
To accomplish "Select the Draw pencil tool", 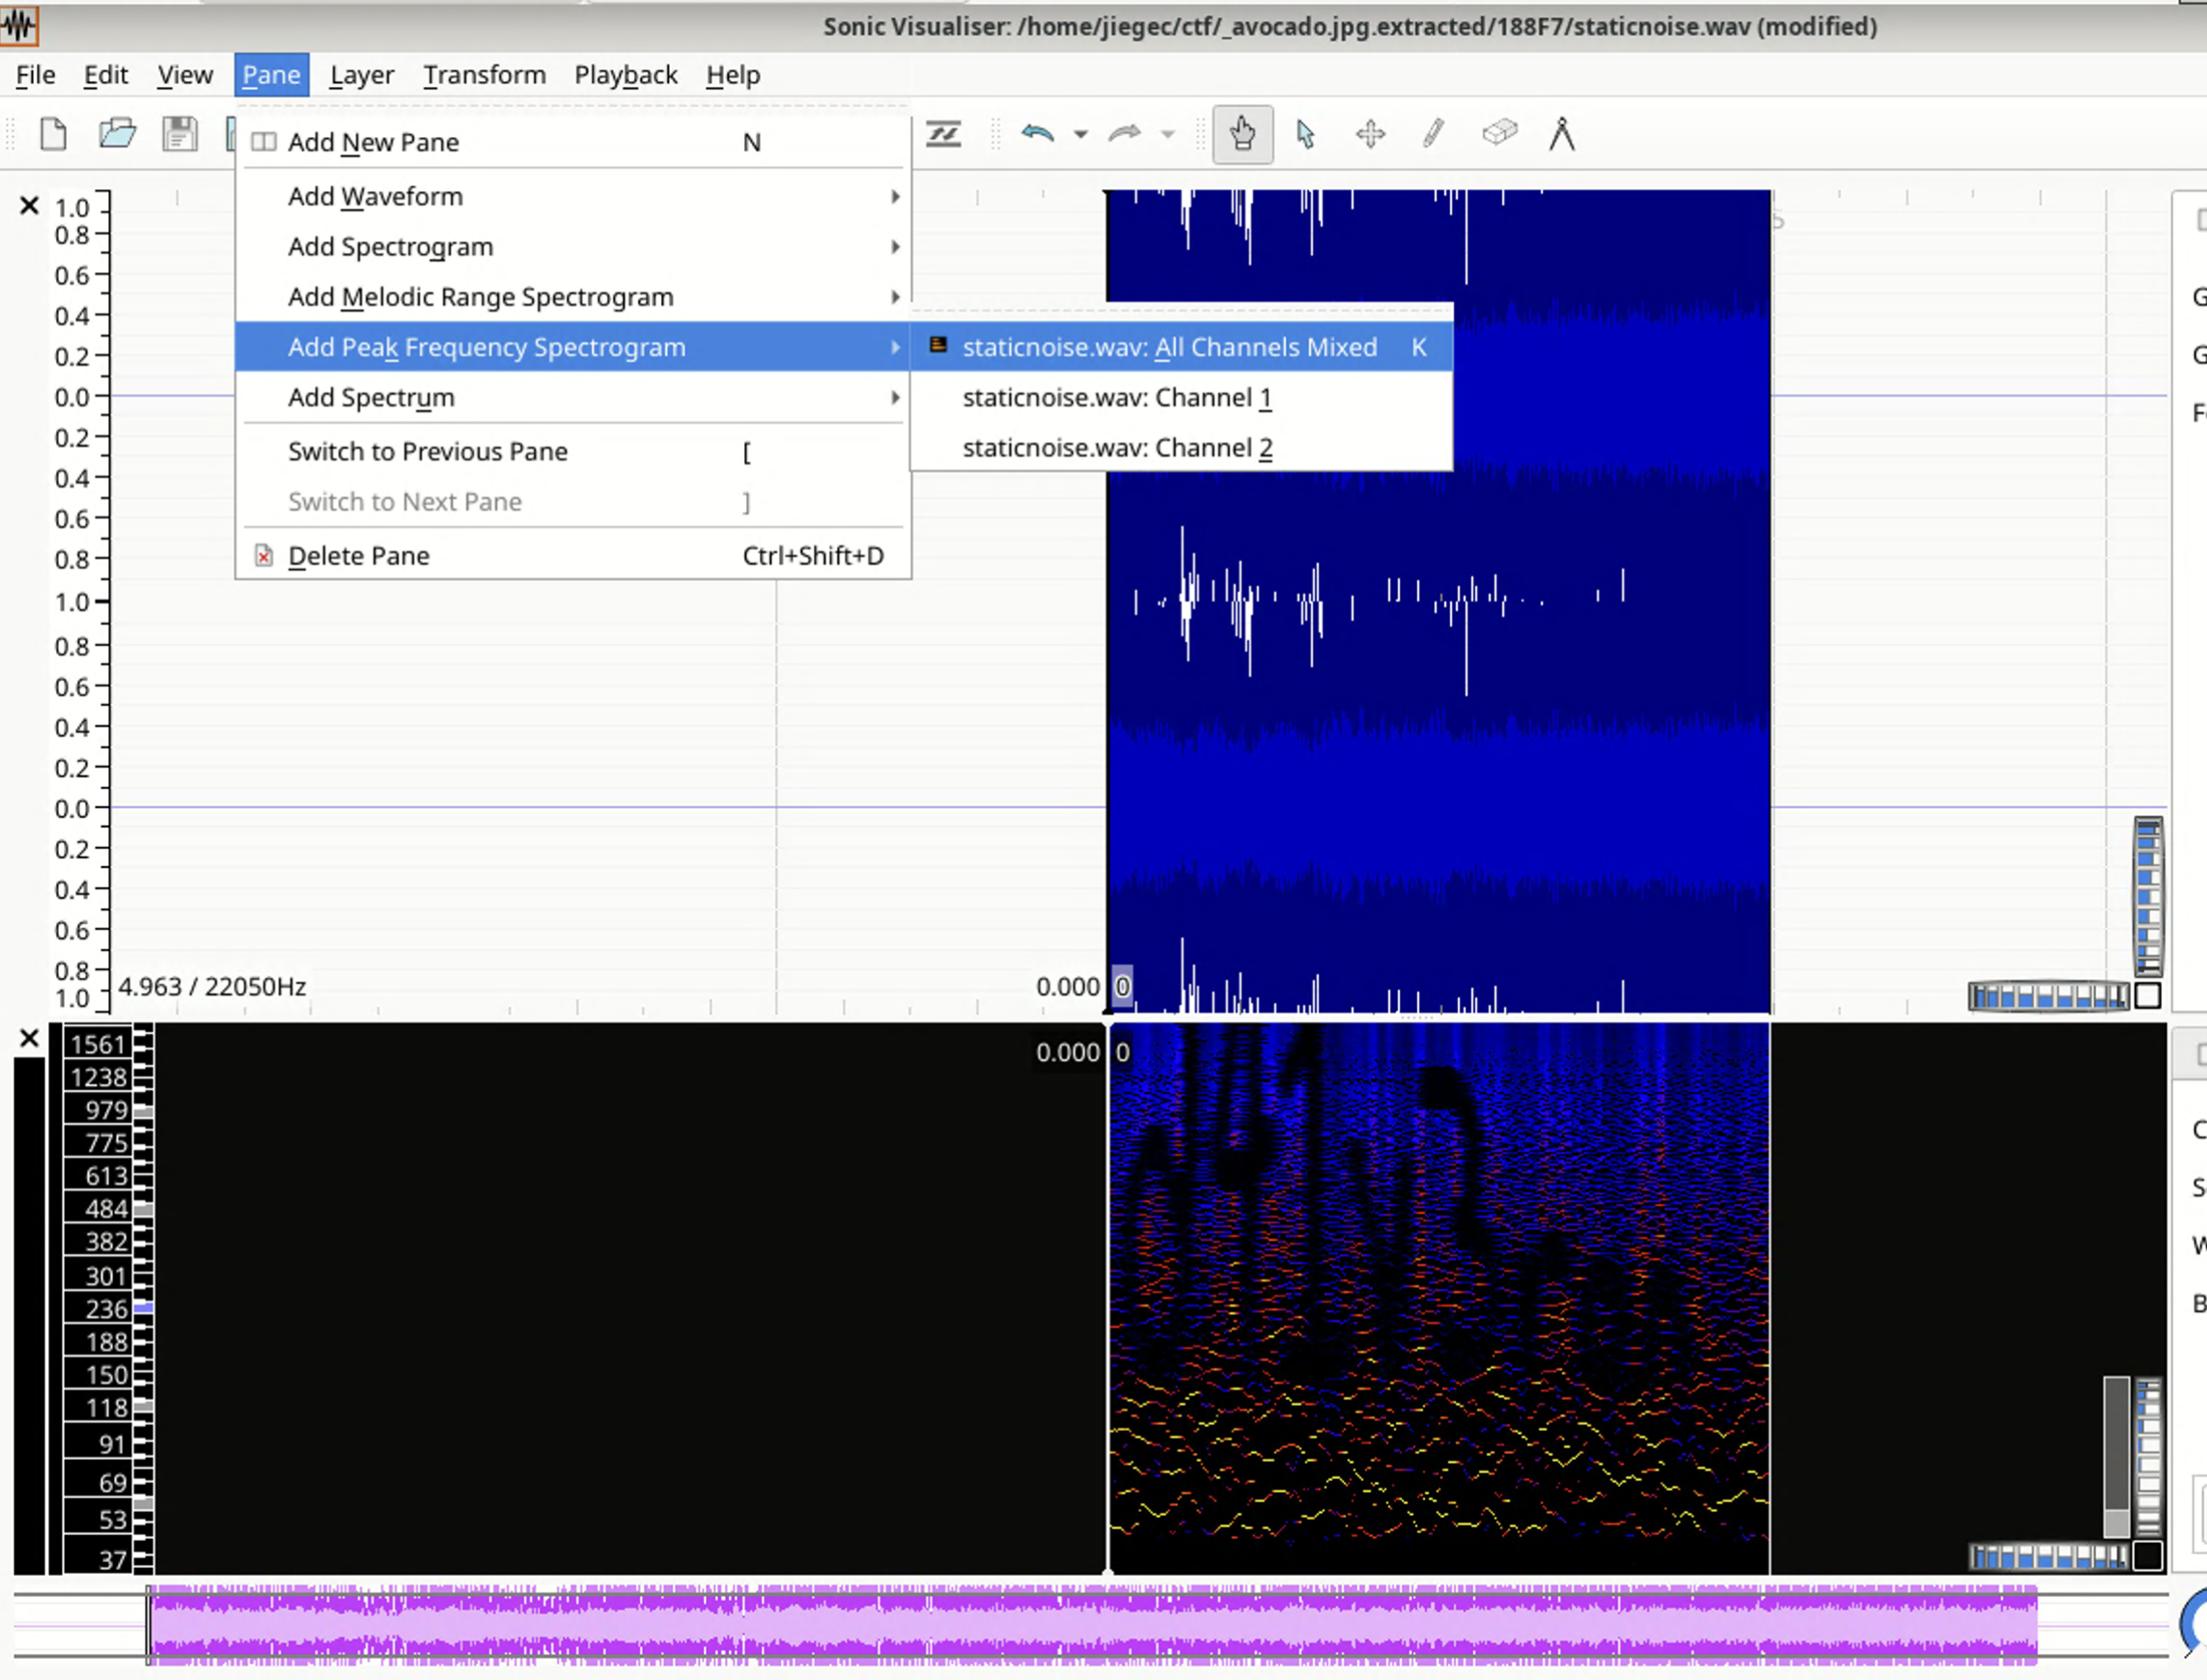I will point(1434,133).
